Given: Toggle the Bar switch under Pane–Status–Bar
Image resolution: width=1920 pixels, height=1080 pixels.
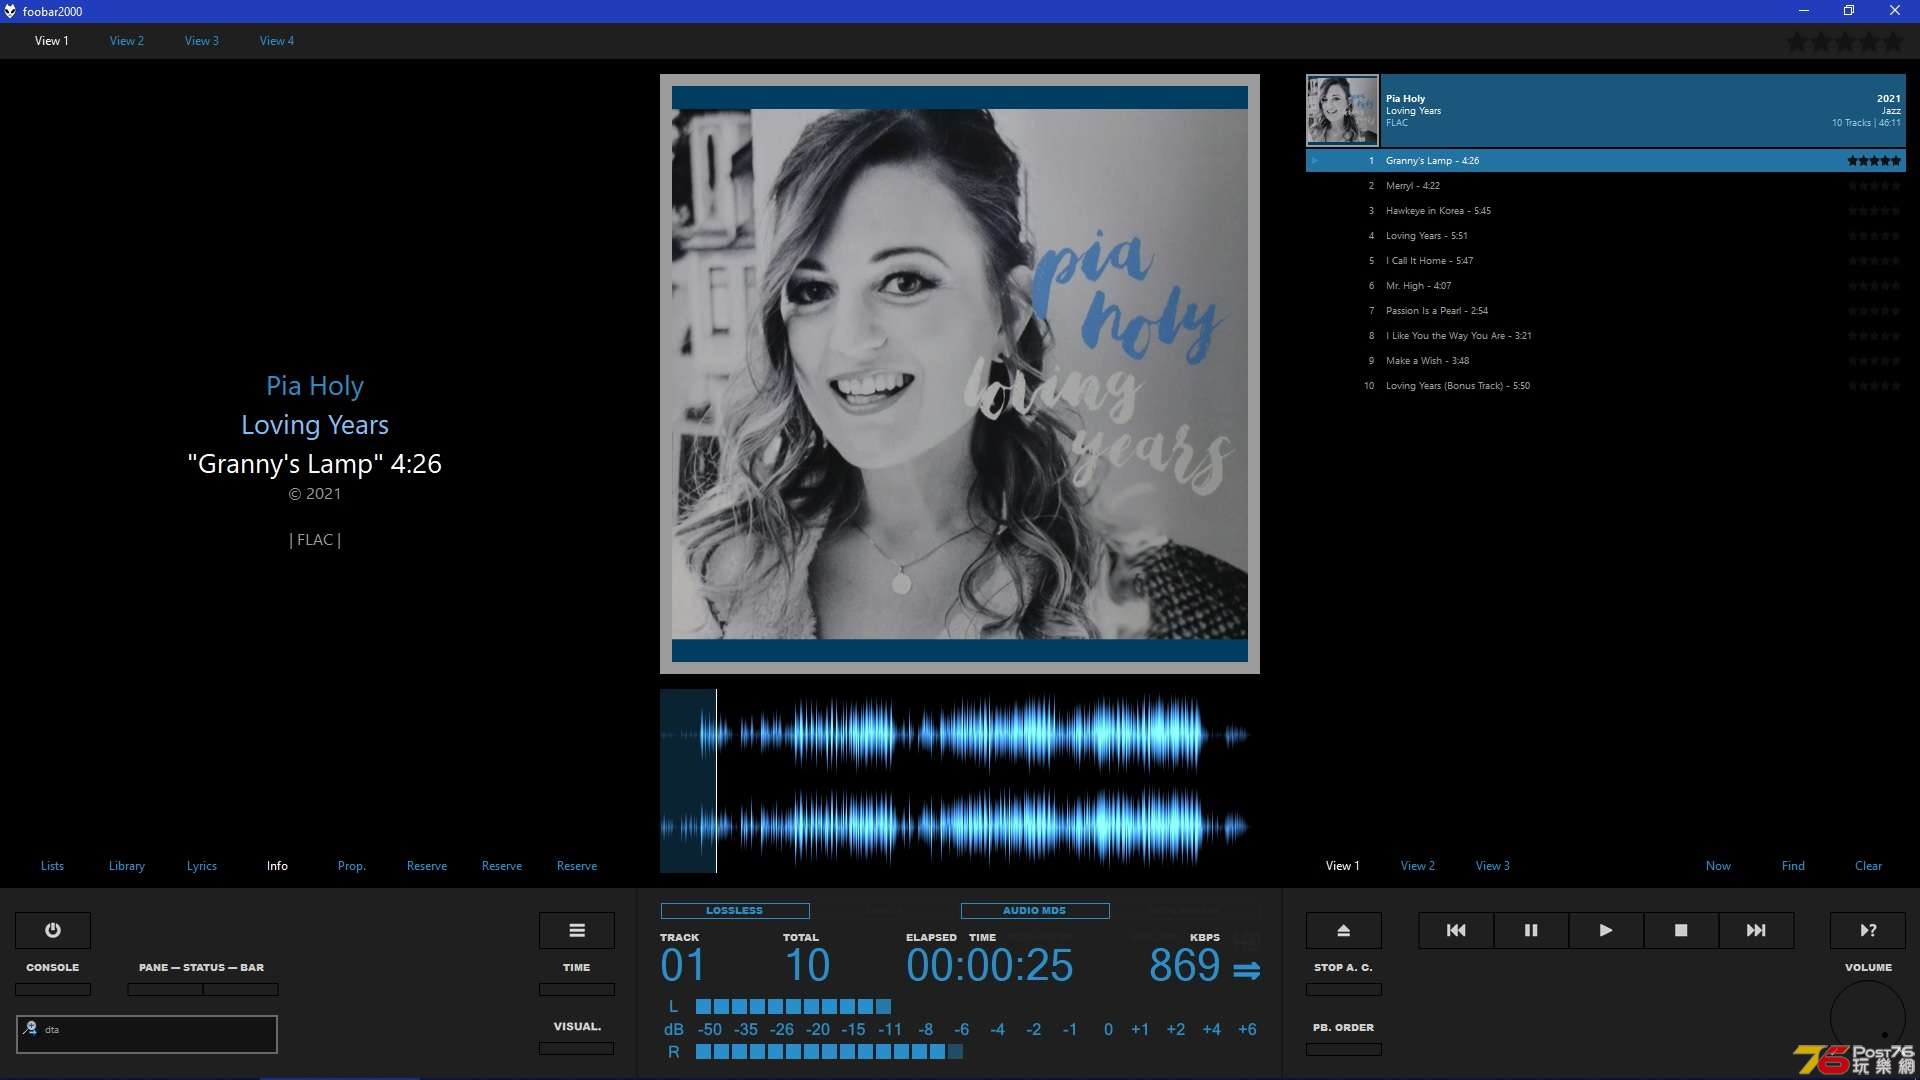Looking at the screenshot, I should pyautogui.click(x=241, y=989).
